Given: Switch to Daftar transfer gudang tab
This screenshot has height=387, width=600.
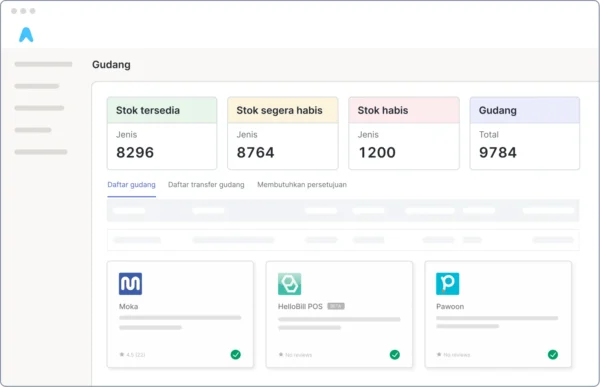Looking at the screenshot, I should click(x=206, y=185).
